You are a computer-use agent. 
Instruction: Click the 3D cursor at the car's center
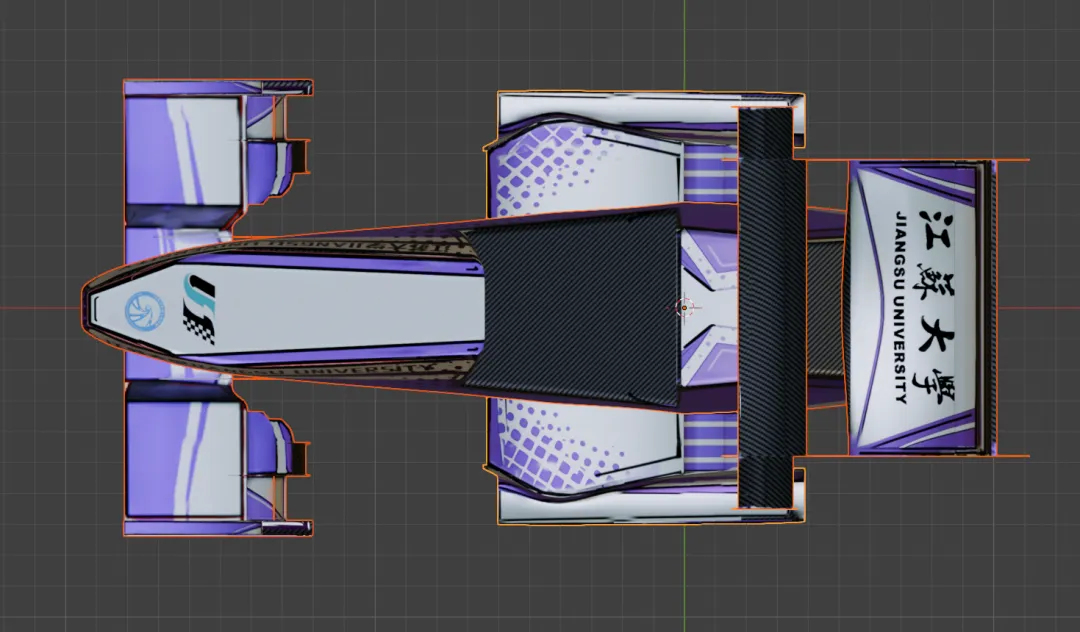(x=684, y=308)
